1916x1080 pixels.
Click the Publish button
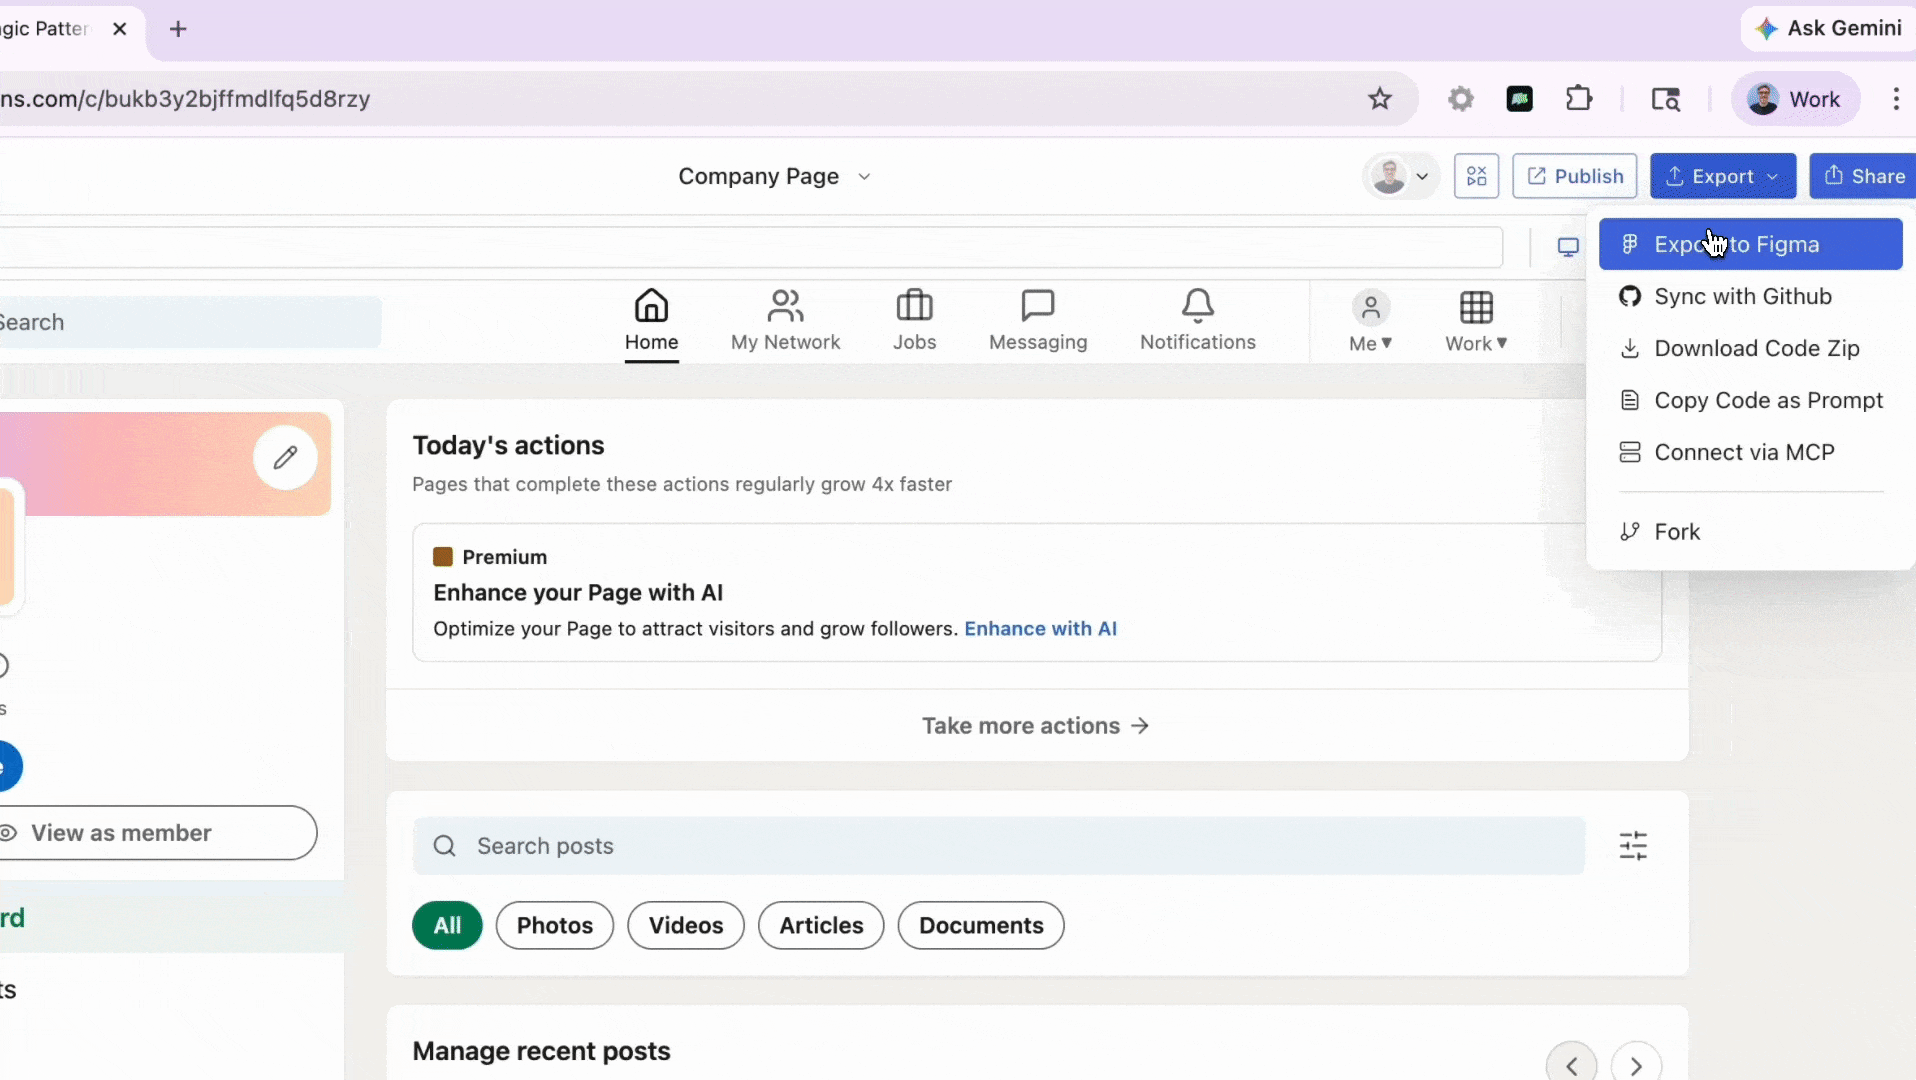(1574, 177)
